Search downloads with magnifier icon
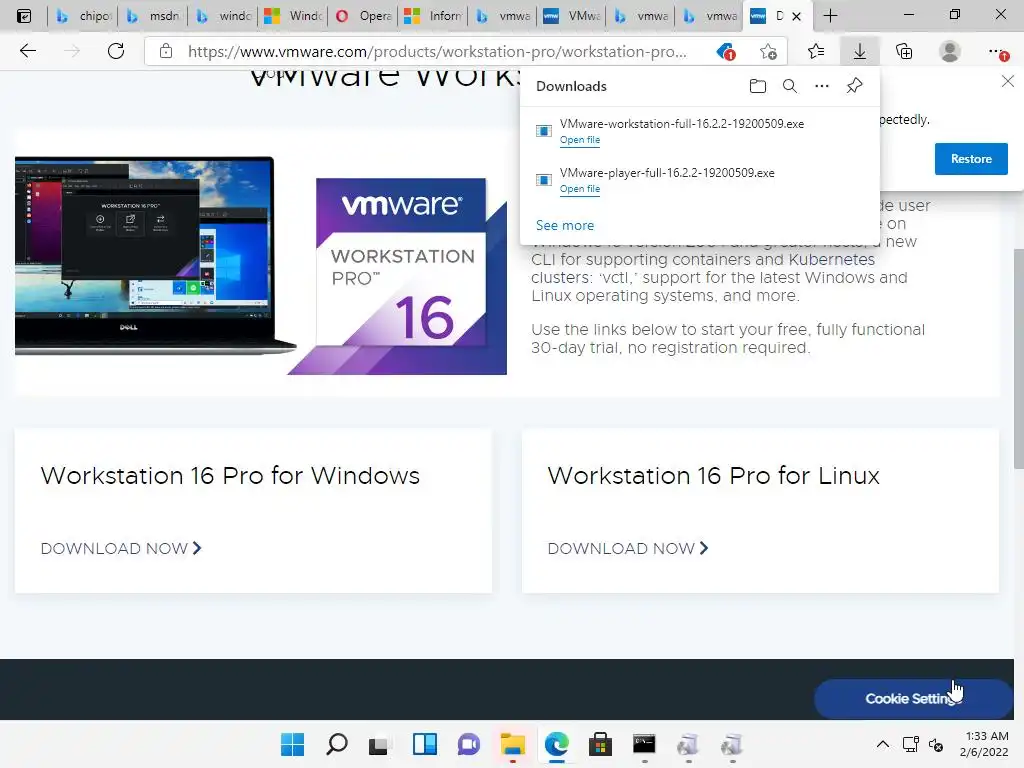1024x768 pixels. coord(790,86)
